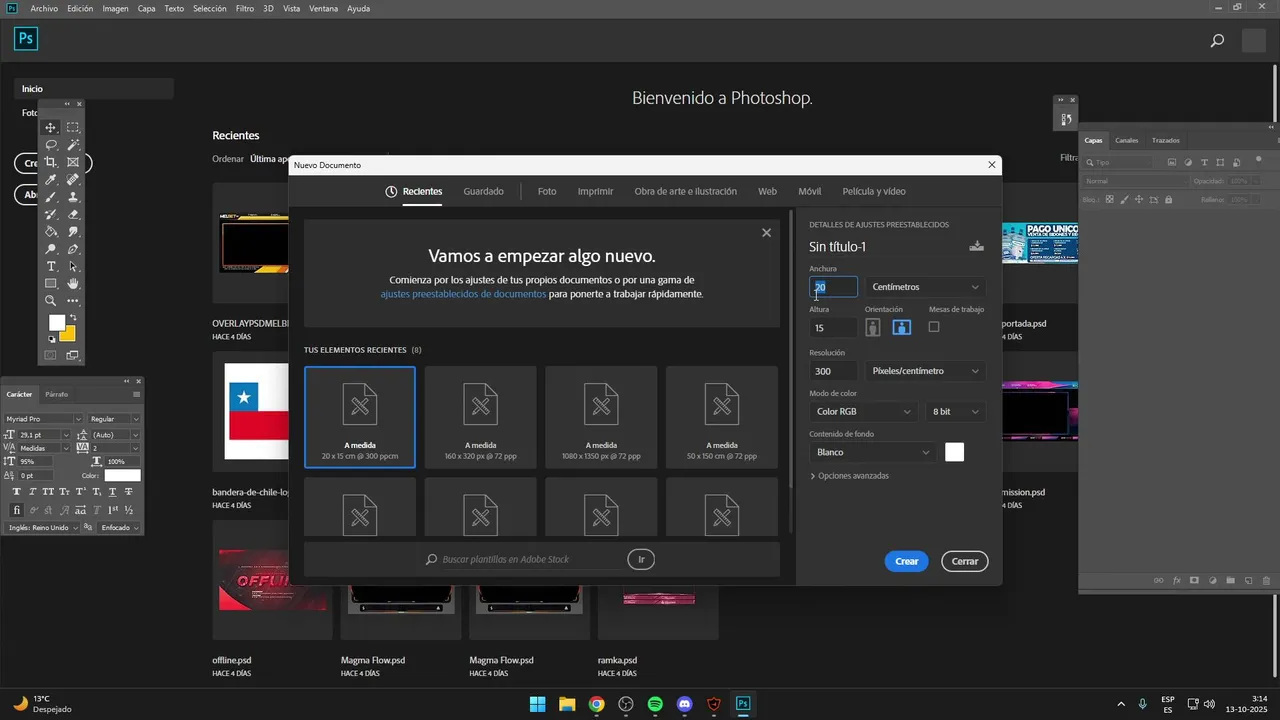Select the Rectangular Marquee tool
Viewport: 1280px width, 720px height.
tap(73, 128)
